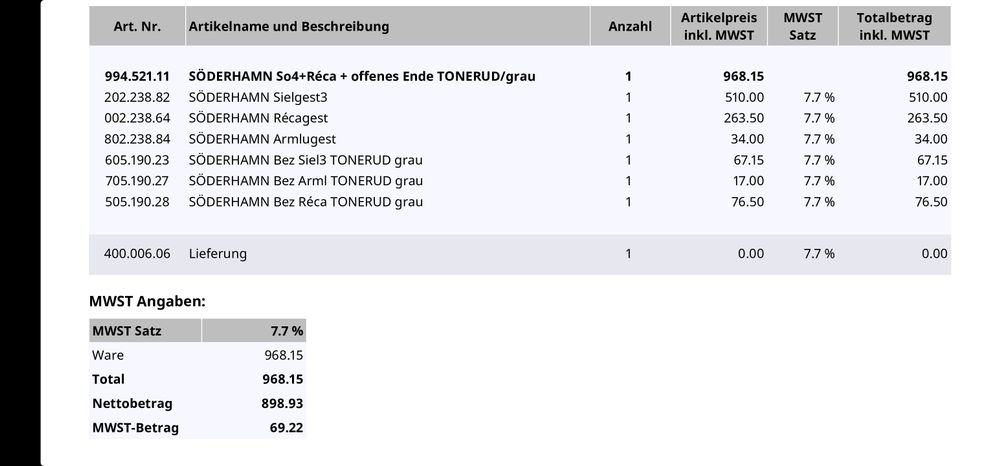Click the Lieferung row label
1000x466 pixels.
pyautogui.click(x=217, y=254)
